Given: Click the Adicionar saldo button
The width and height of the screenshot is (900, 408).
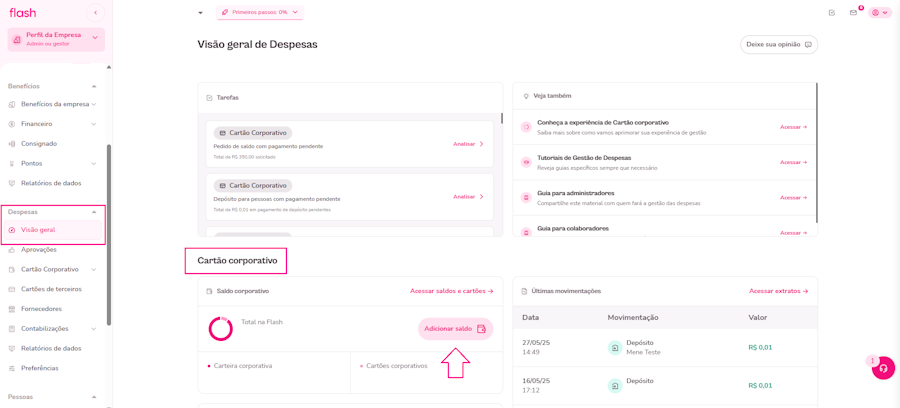Looking at the screenshot, I should [x=455, y=329].
